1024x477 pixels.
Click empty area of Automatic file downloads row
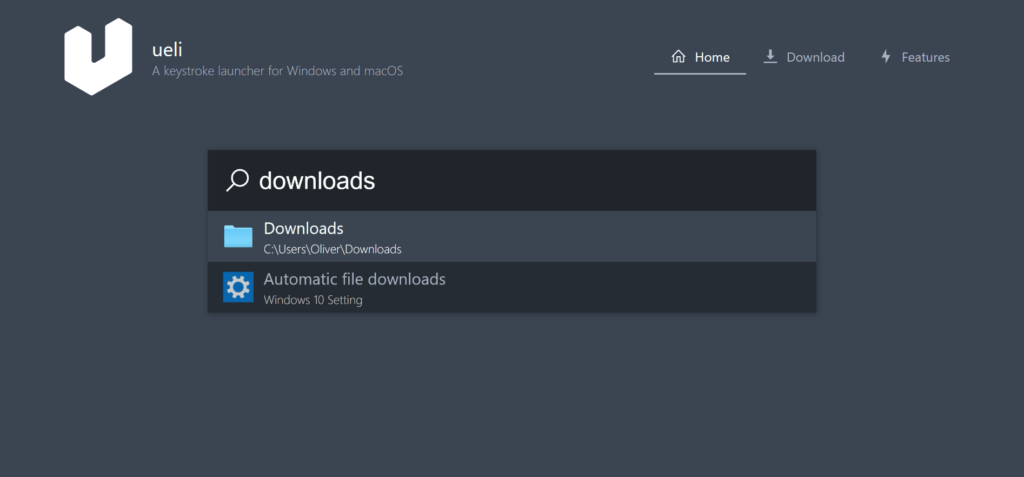[x=627, y=288]
